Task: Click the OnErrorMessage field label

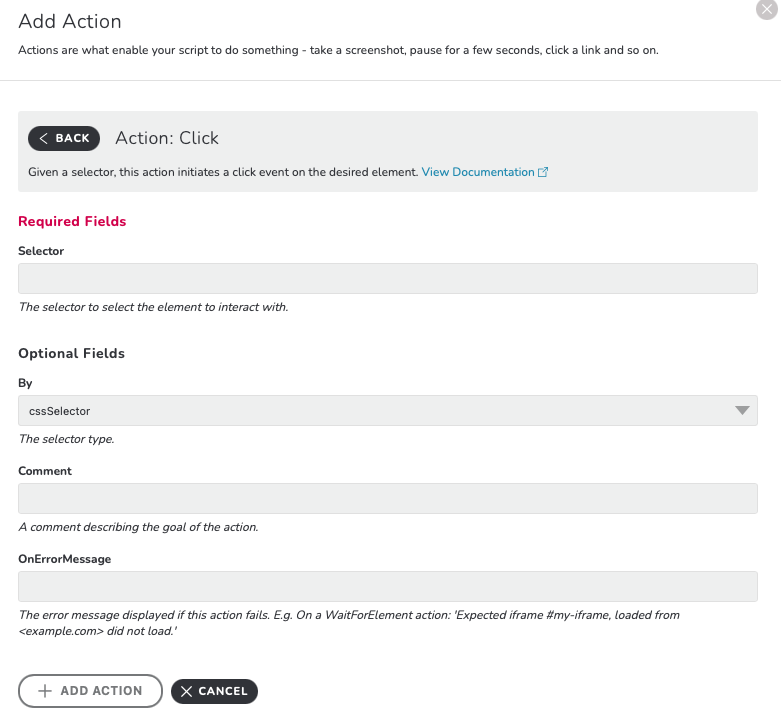Action: pyautogui.click(x=65, y=559)
